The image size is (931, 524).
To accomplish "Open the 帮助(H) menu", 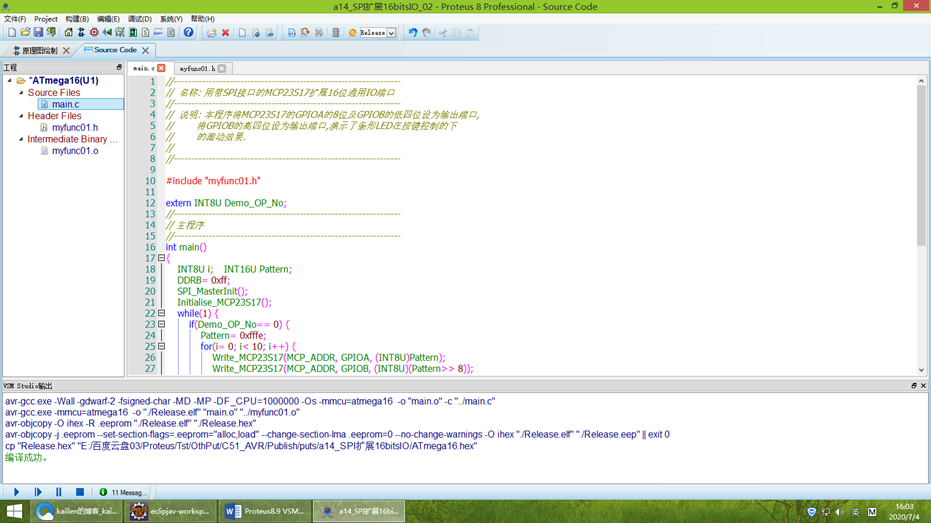I will (202, 19).
